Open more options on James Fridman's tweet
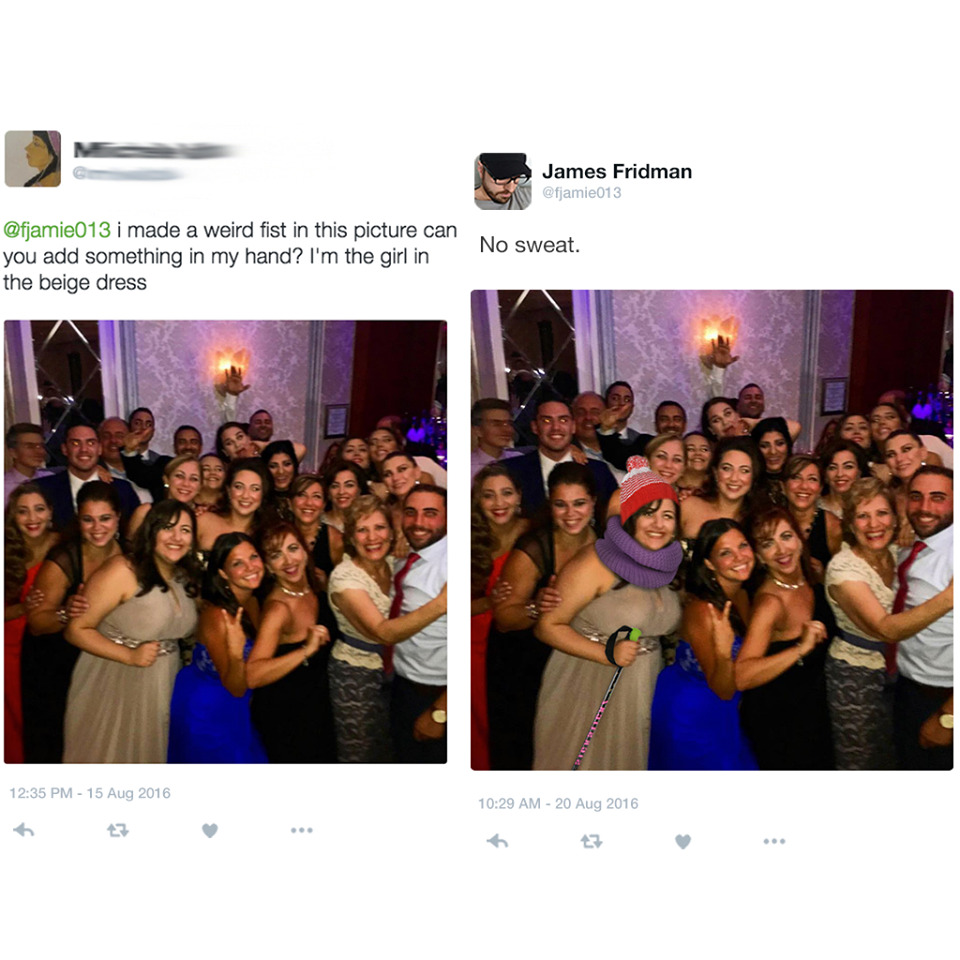Screen dimensions: 960x960 click(774, 841)
